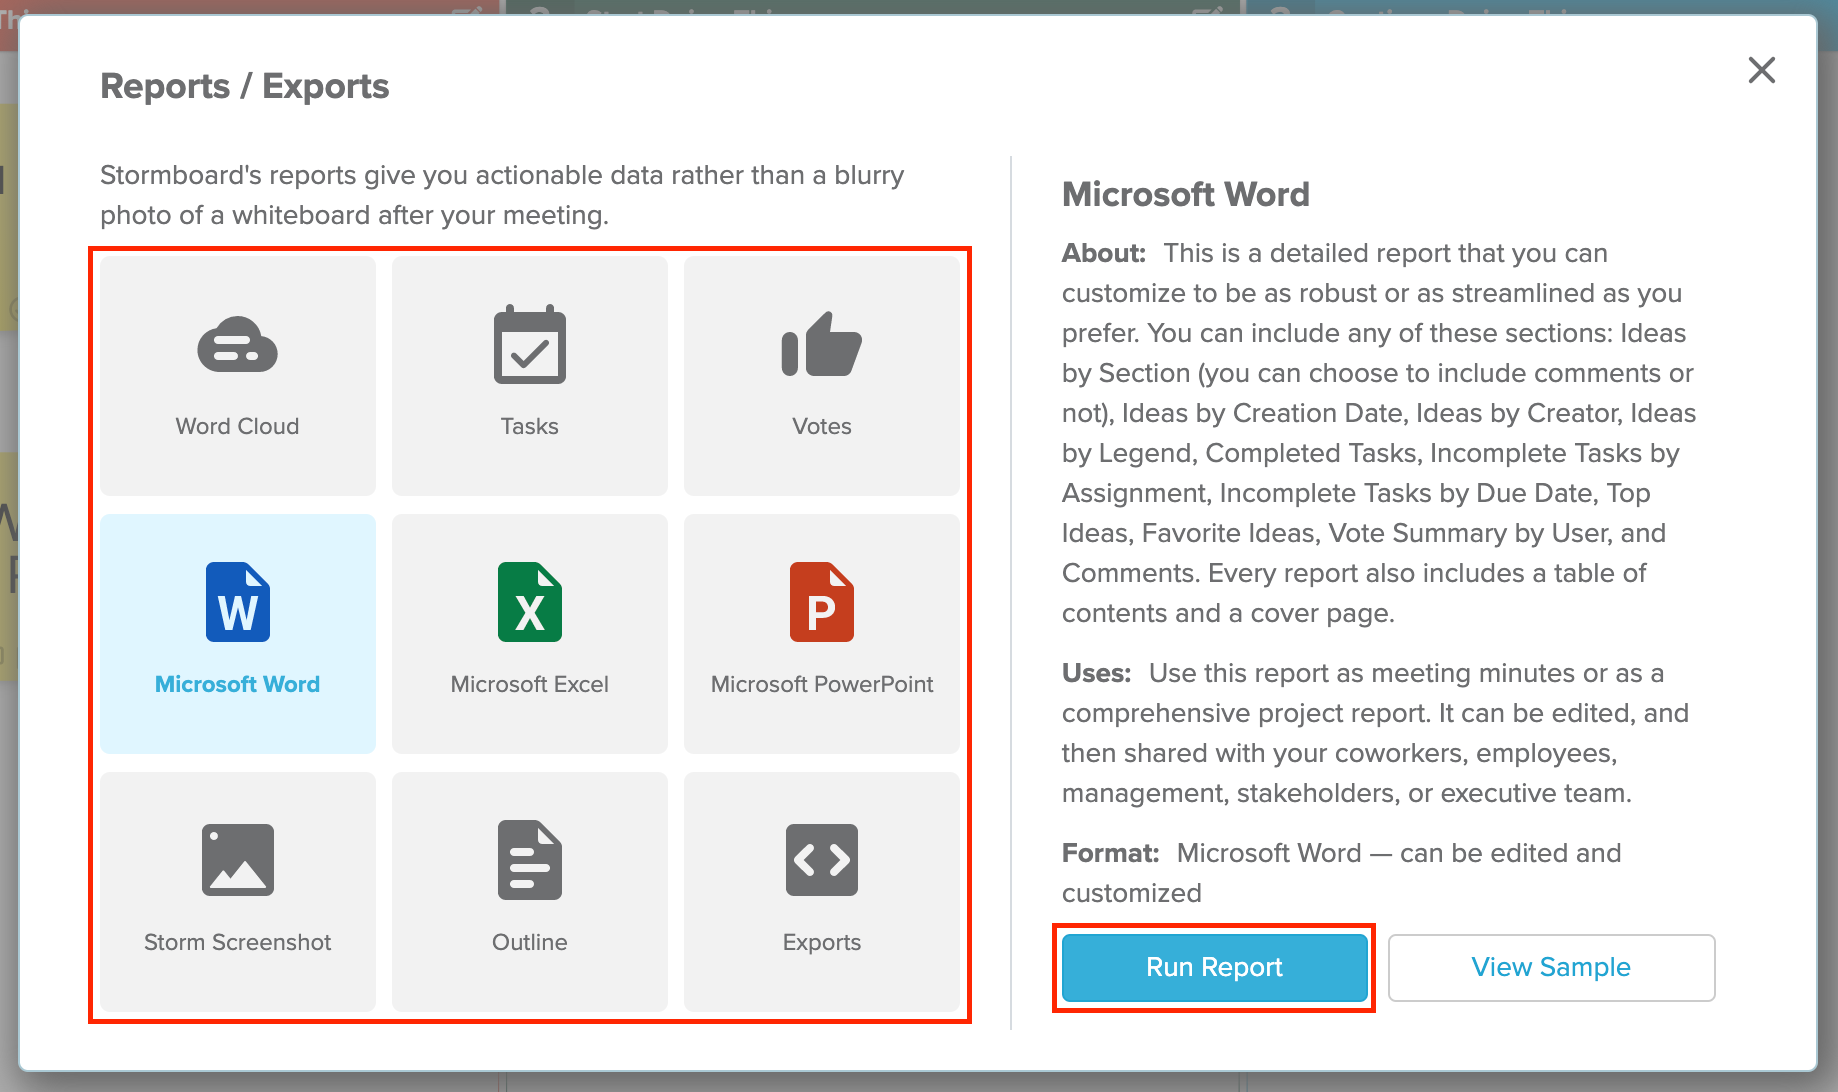1838x1092 pixels.
Task: Click the Storm Screenshot label text
Action: click(238, 942)
